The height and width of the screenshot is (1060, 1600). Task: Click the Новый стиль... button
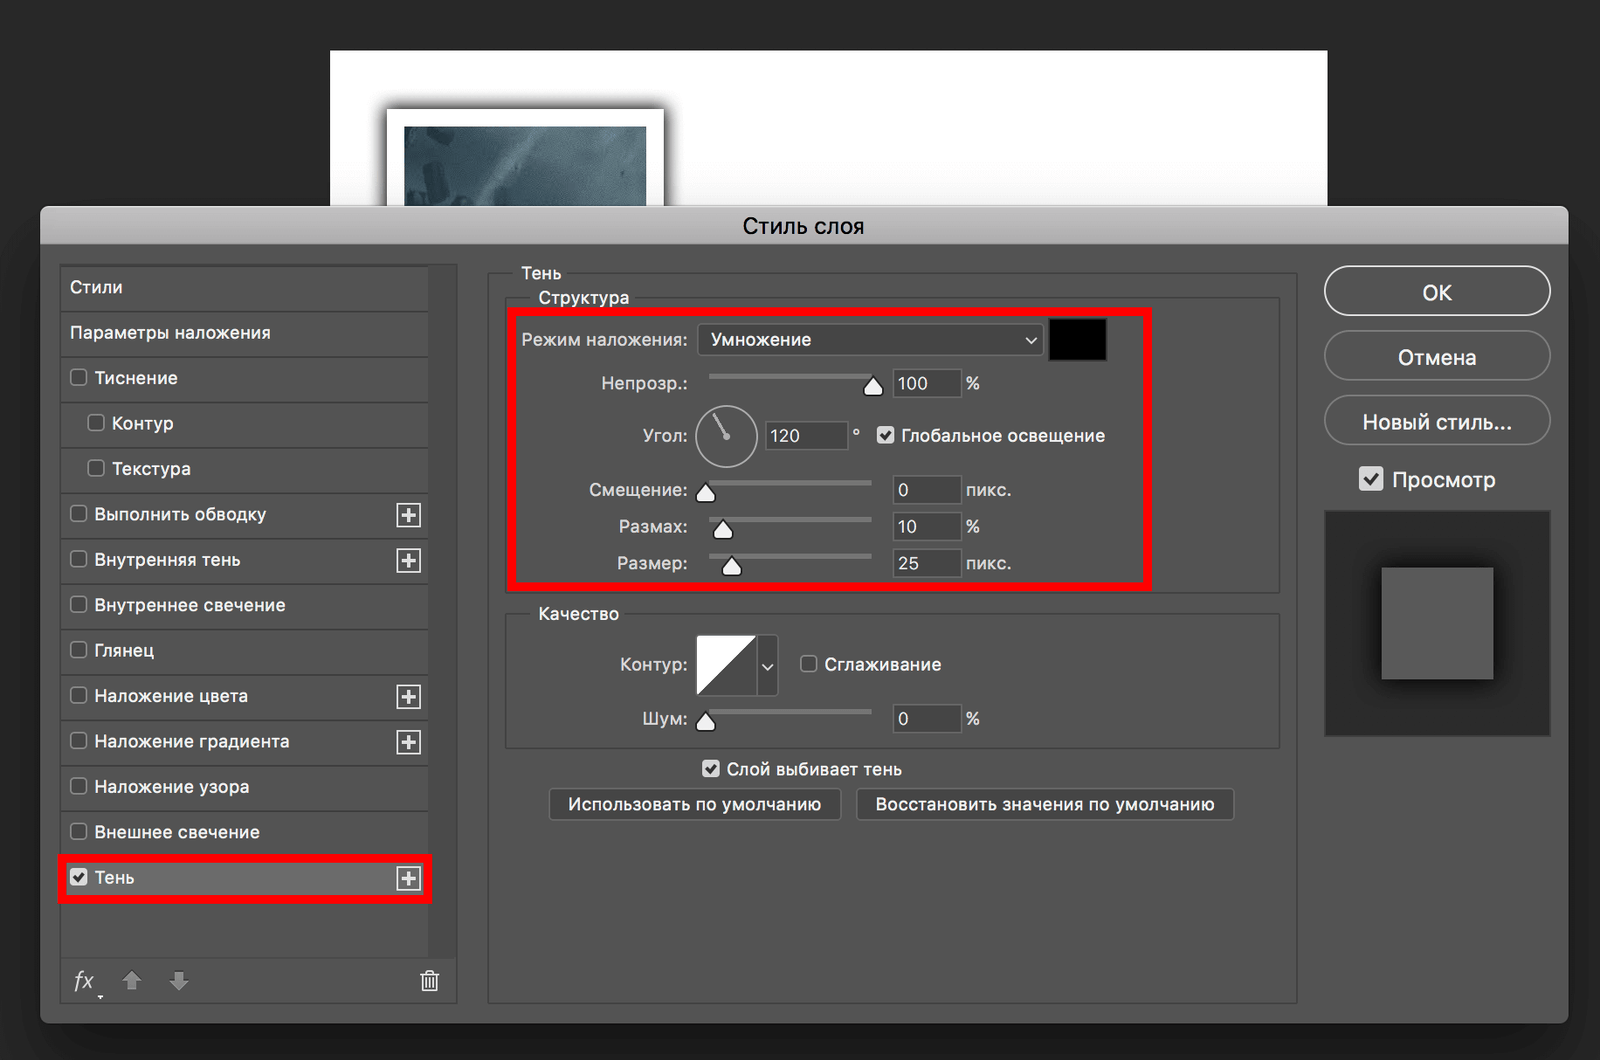[x=1436, y=422]
